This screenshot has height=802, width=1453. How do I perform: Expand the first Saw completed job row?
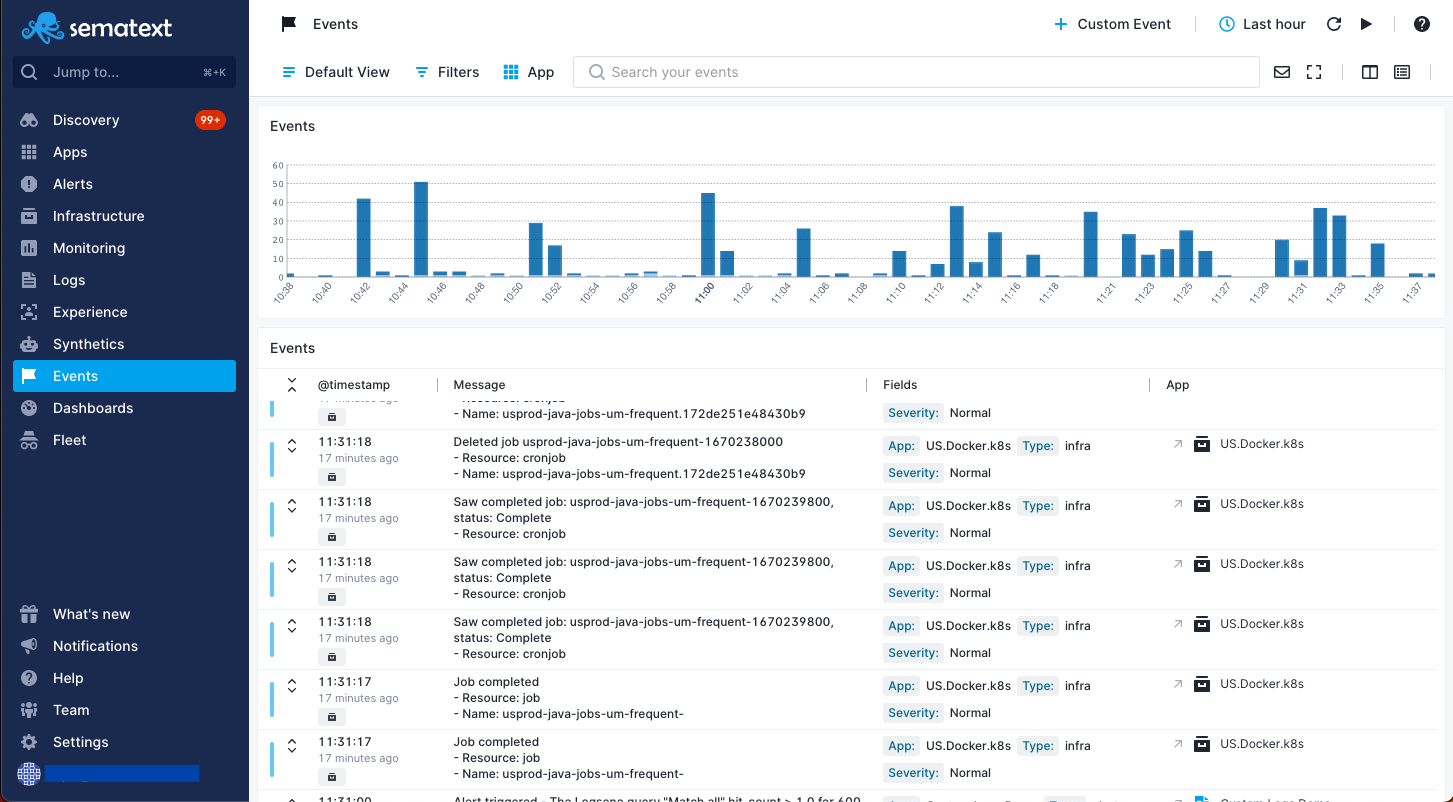click(x=292, y=506)
